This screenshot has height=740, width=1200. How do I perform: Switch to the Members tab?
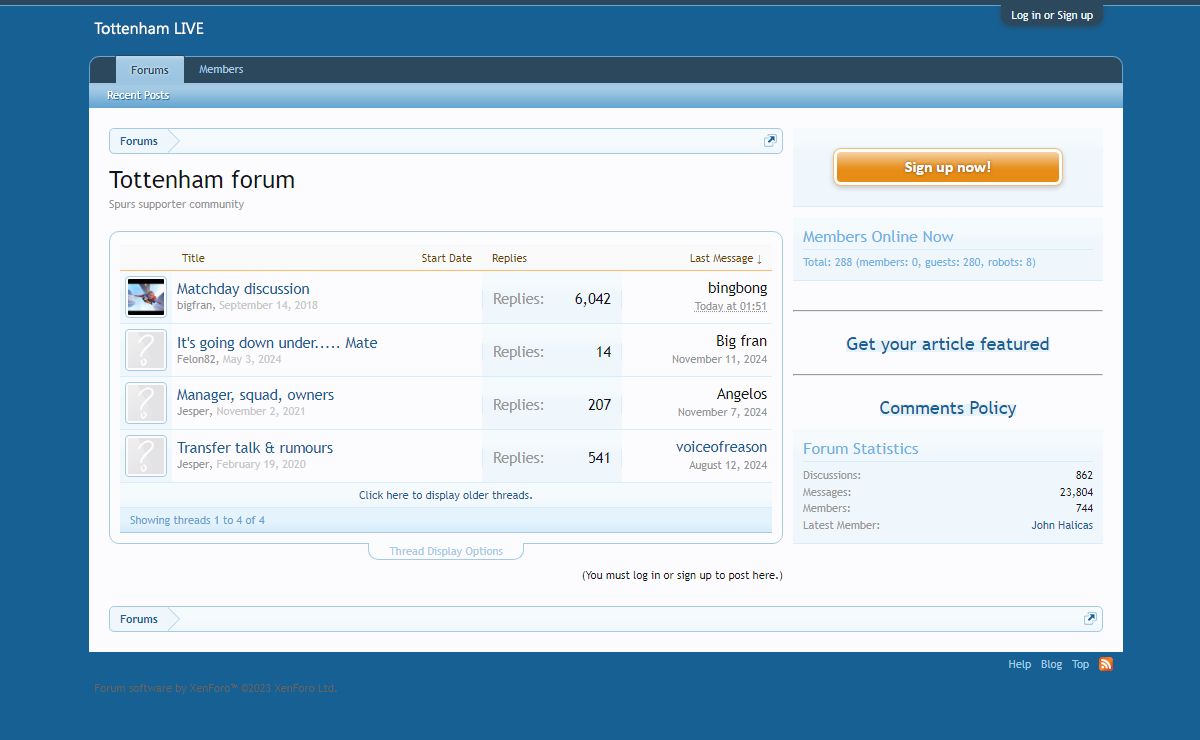[221, 69]
